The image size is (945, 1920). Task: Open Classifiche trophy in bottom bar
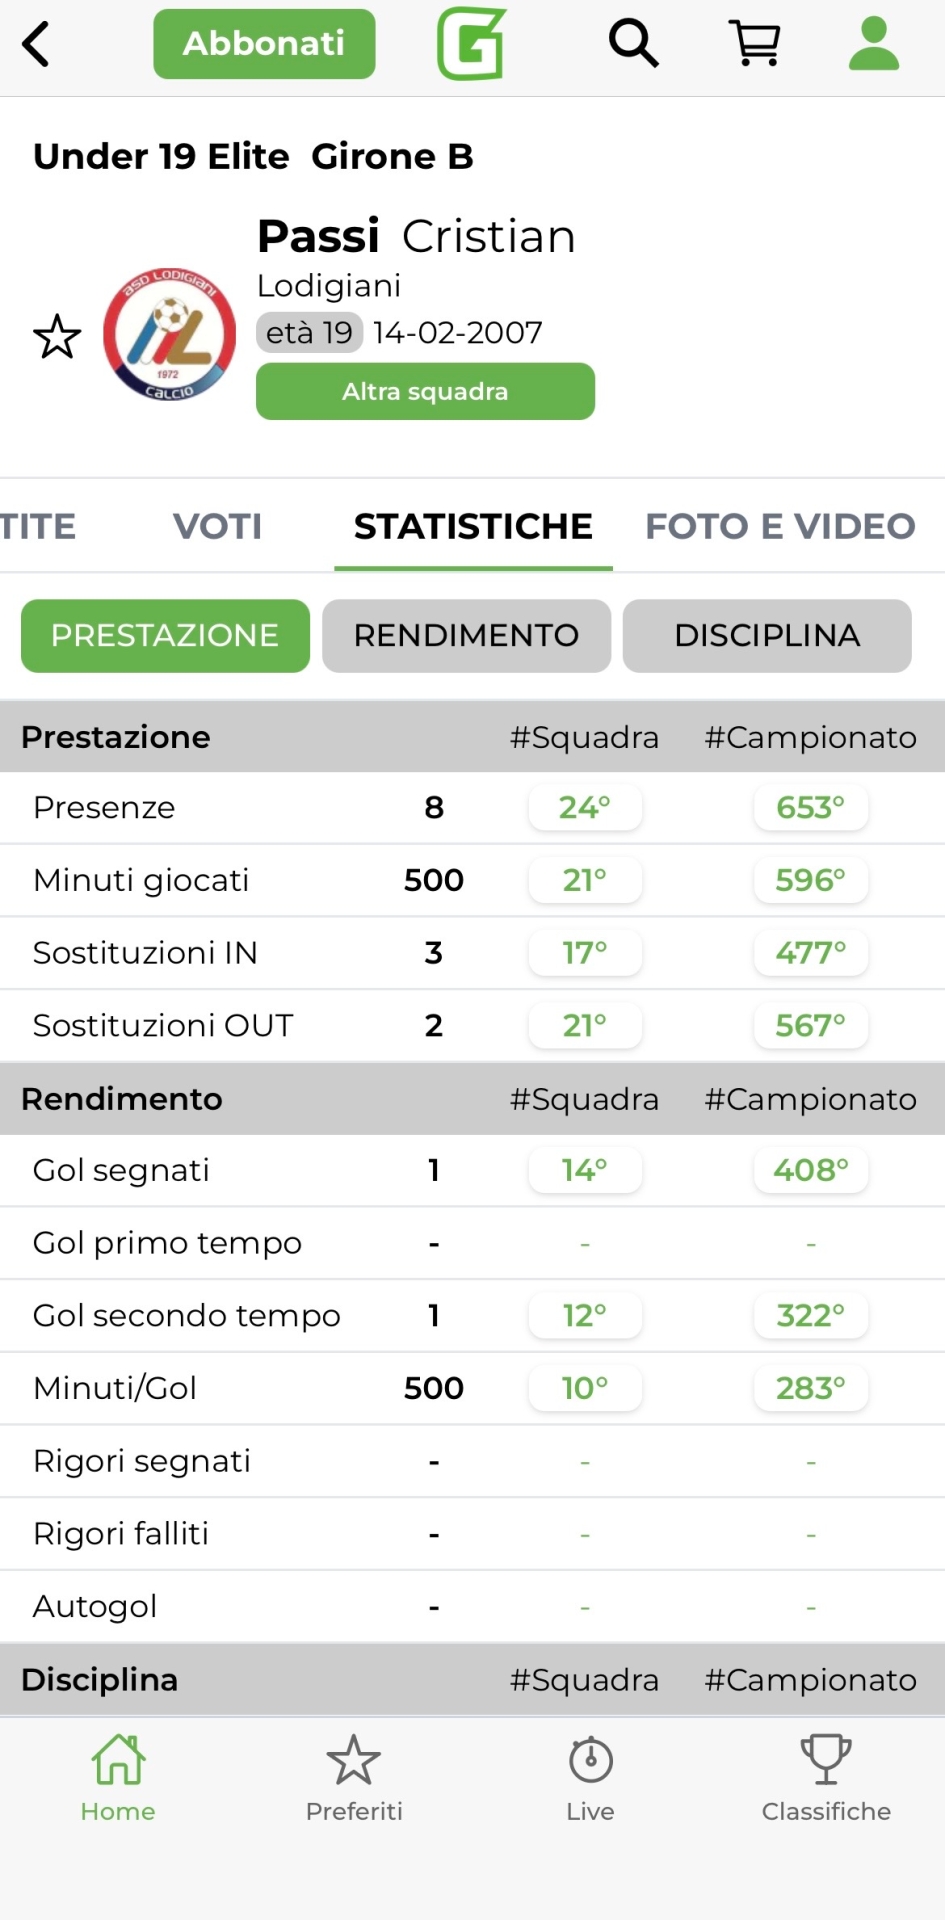tap(826, 1777)
